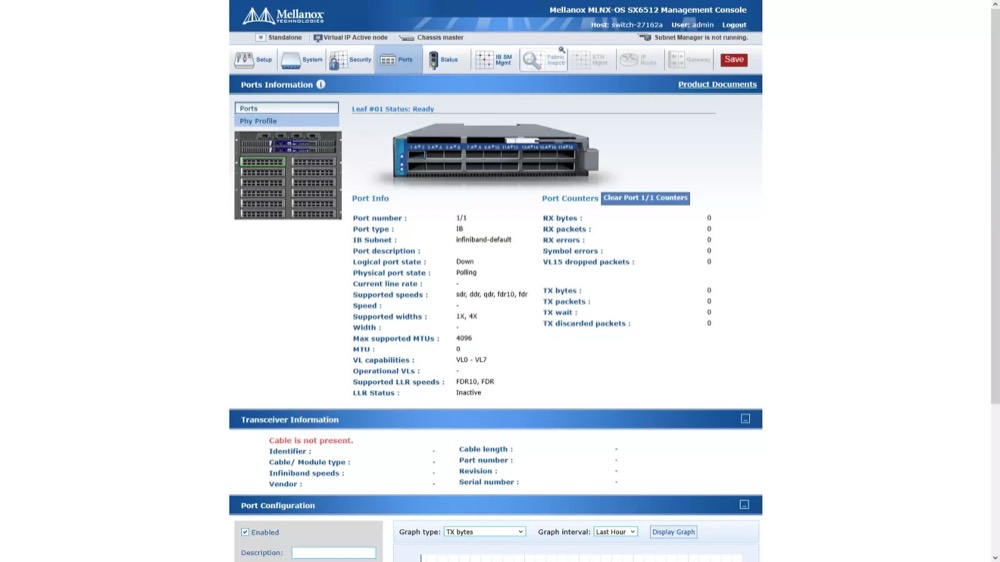Click the port Description input field
Screen dimensions: 1000x562
click(334, 552)
